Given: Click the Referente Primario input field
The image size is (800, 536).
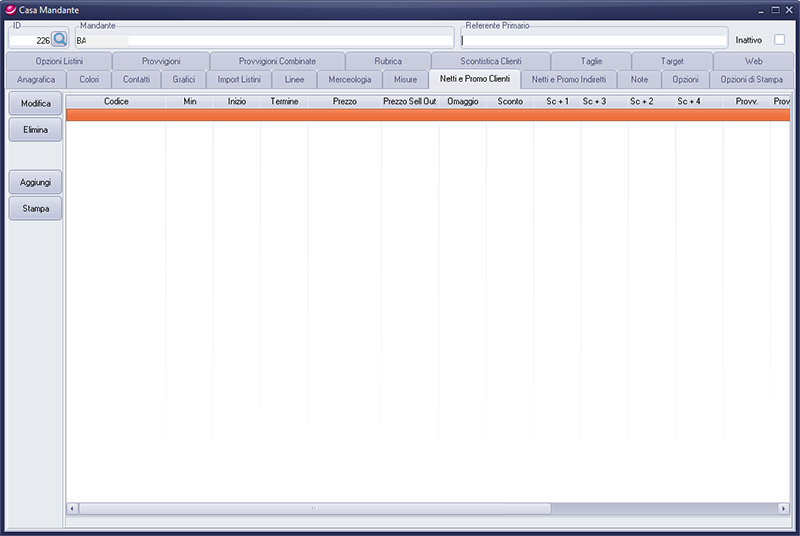Looking at the screenshot, I should 592,41.
